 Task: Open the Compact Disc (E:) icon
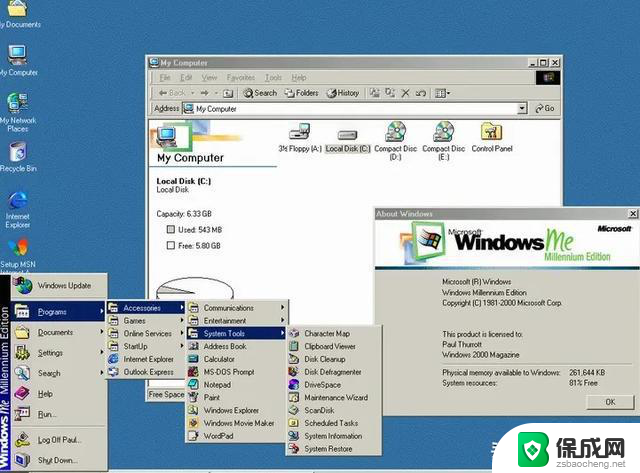coord(444,141)
